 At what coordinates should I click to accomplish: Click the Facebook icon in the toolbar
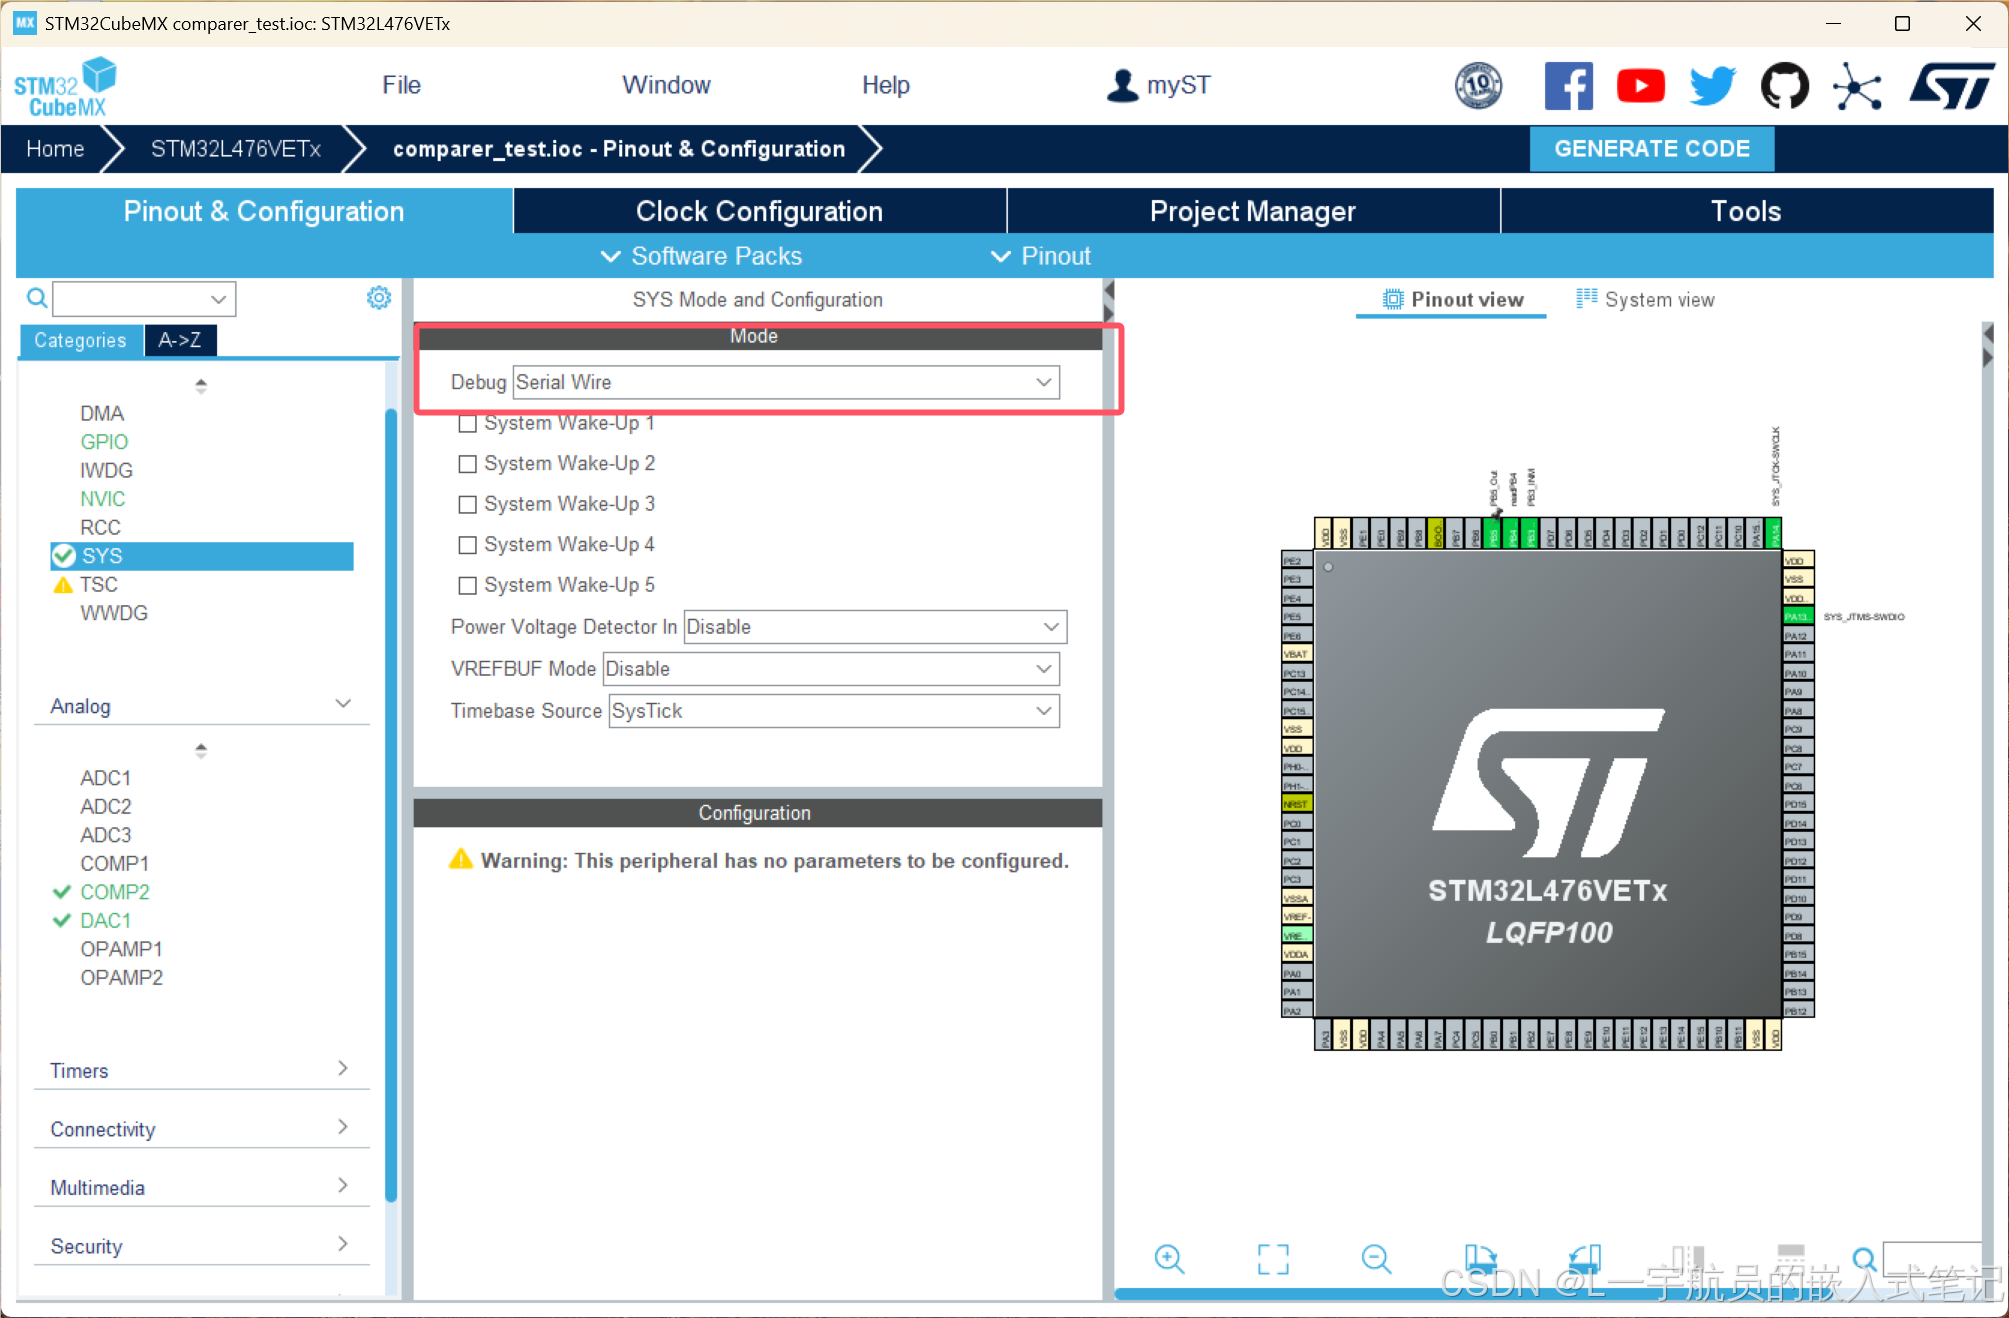(1568, 86)
